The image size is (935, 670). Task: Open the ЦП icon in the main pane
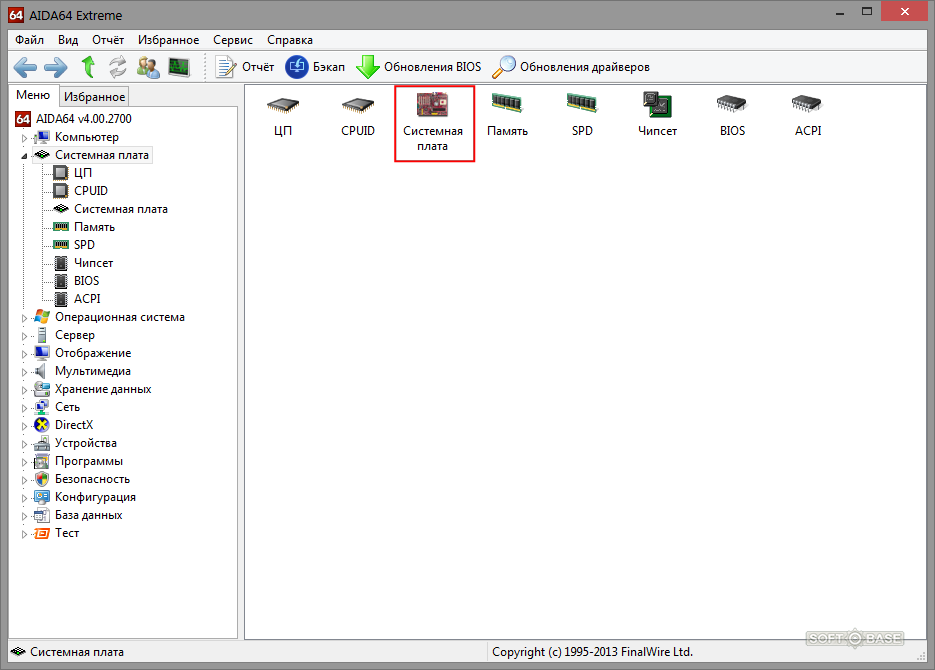point(283,116)
